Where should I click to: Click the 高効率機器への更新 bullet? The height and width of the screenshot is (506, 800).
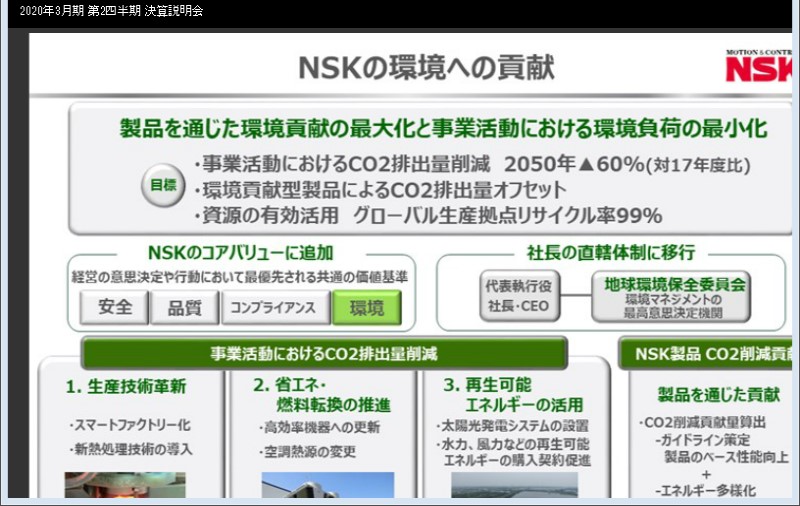[319, 427]
